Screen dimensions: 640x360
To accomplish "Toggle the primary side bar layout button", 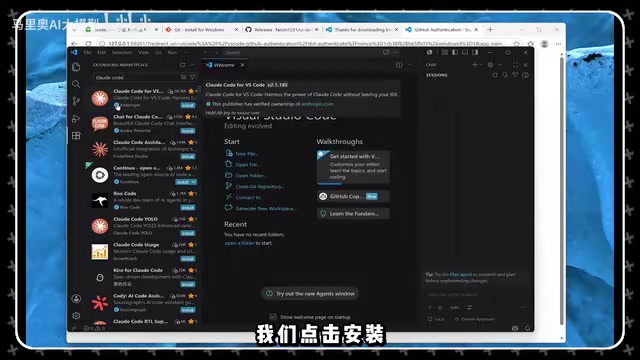I will [x=455, y=52].
